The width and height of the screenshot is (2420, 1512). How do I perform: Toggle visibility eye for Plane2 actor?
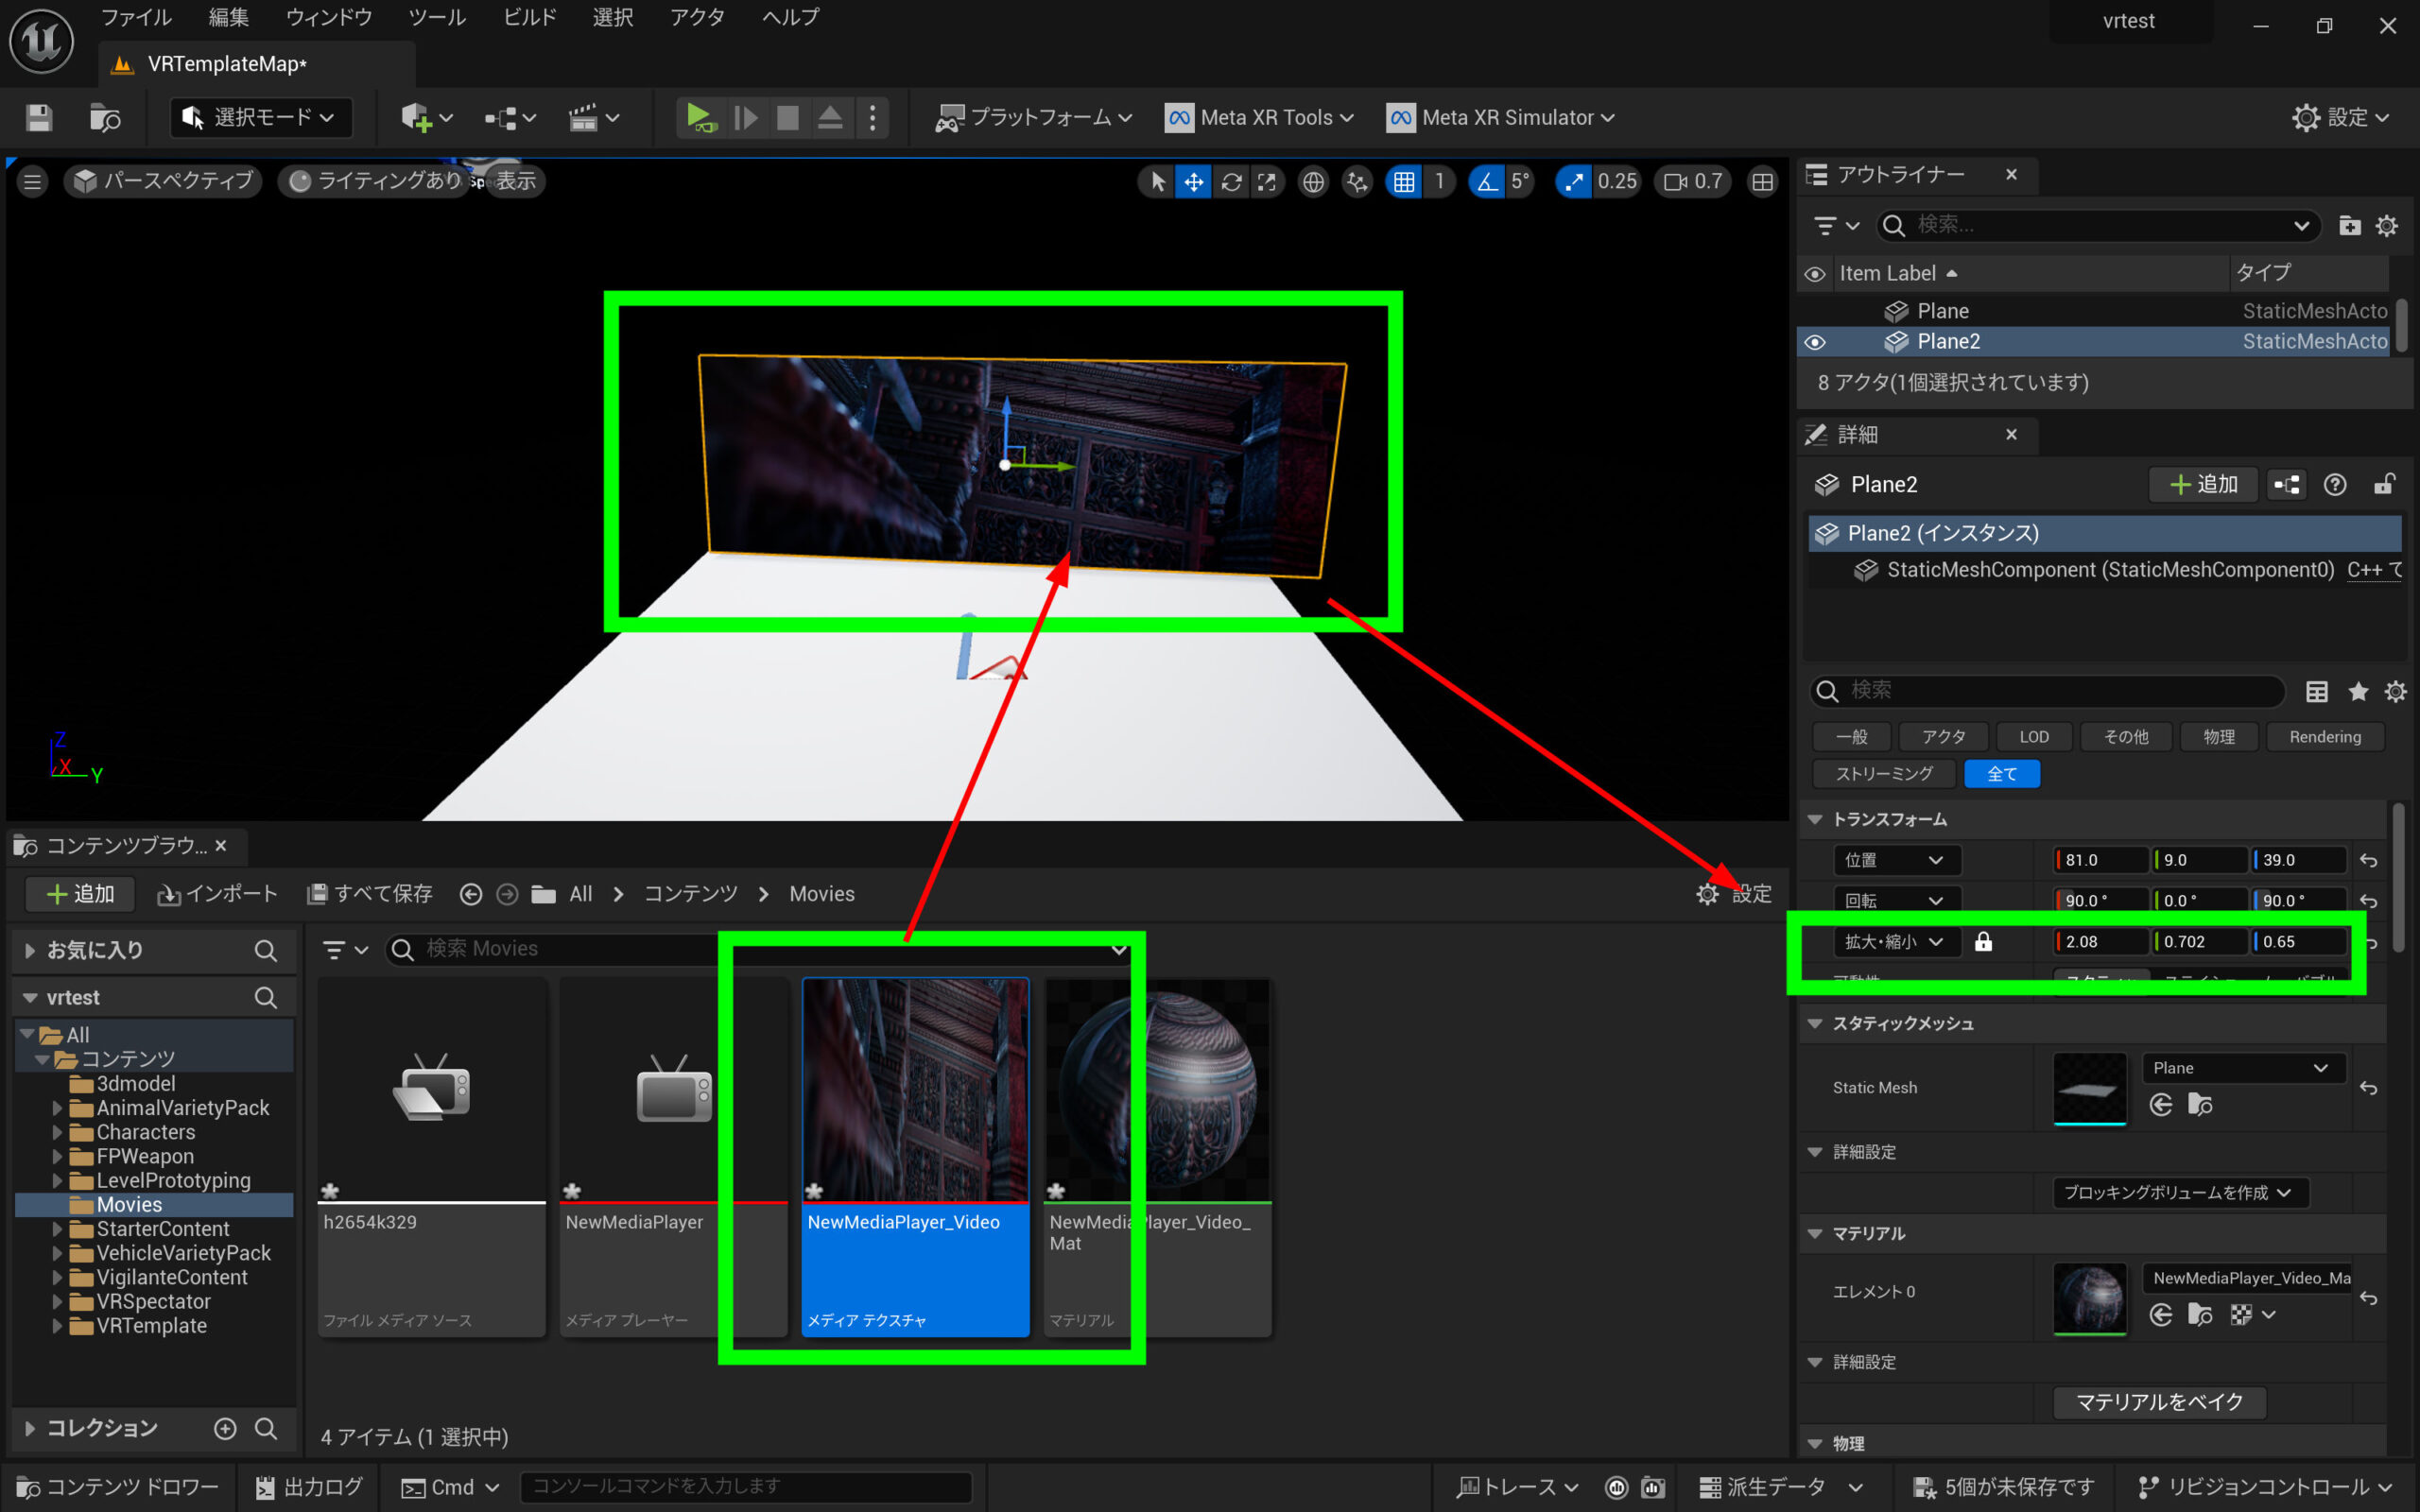1815,342
